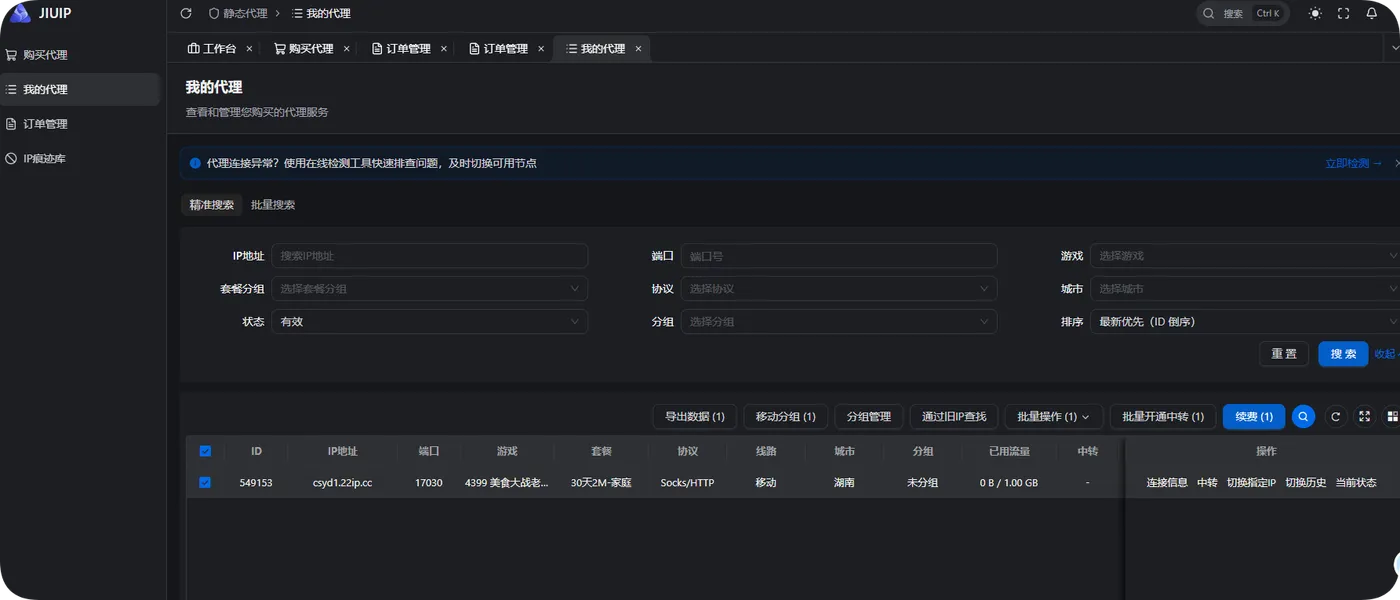Viewport: 1400px width, 600px height.
Task: Click 移动分组 (1) button
Action: tap(786, 416)
